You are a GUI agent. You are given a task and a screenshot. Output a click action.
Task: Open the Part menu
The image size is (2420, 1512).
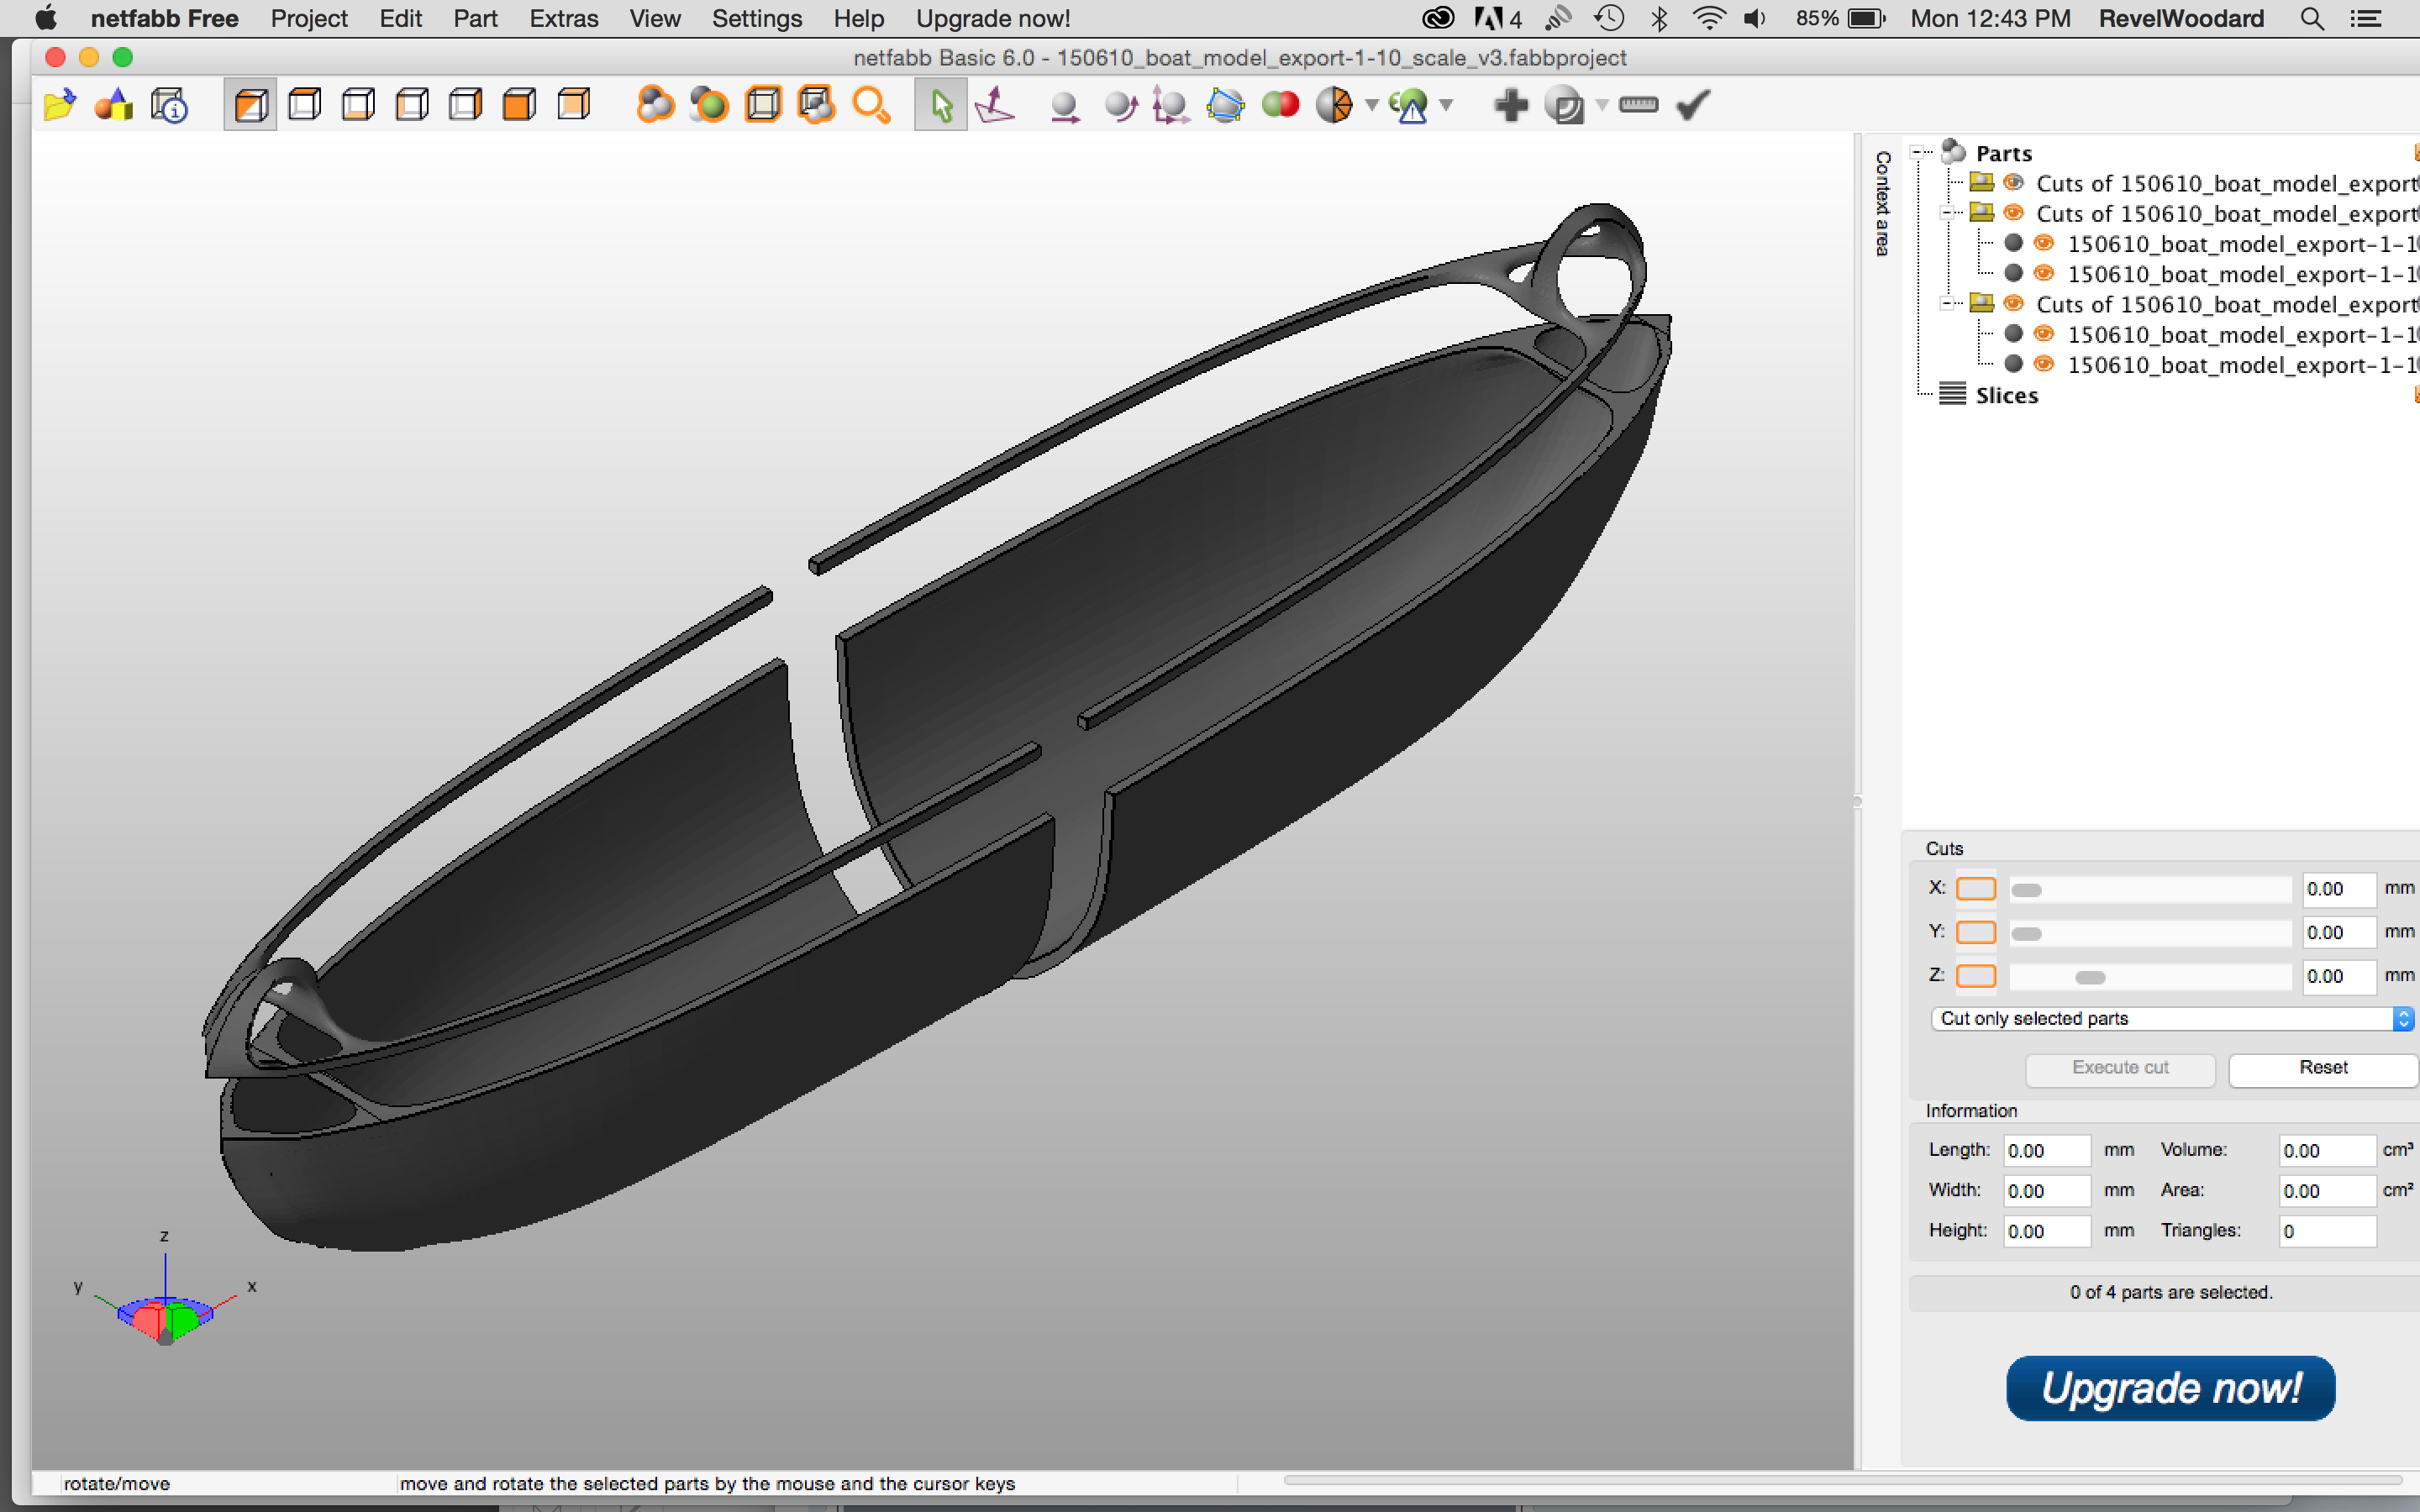[475, 18]
